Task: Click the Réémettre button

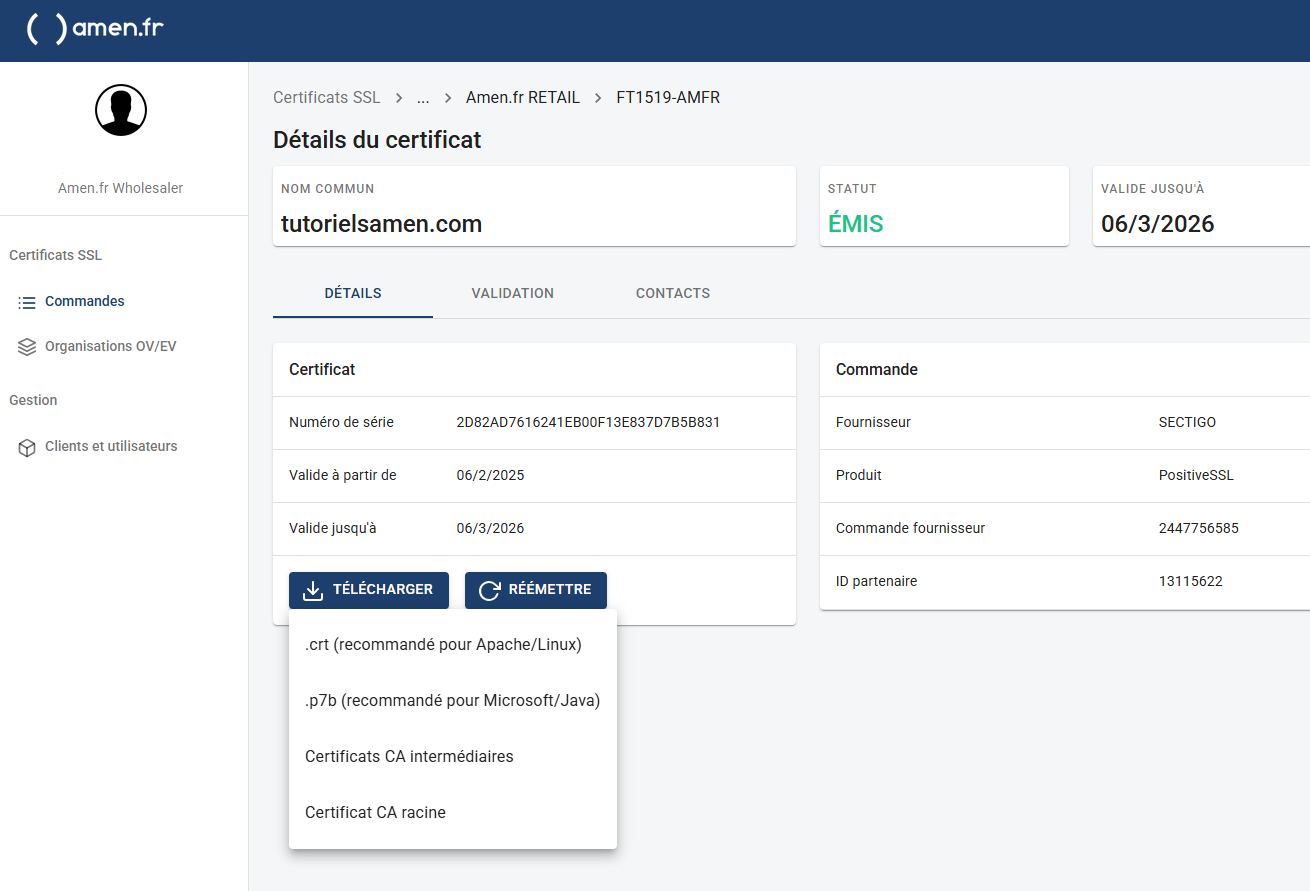Action: 536,590
